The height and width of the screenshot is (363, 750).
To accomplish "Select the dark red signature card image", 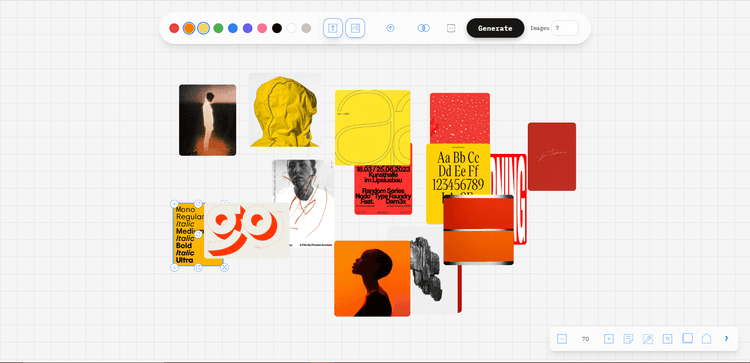I will click(552, 157).
